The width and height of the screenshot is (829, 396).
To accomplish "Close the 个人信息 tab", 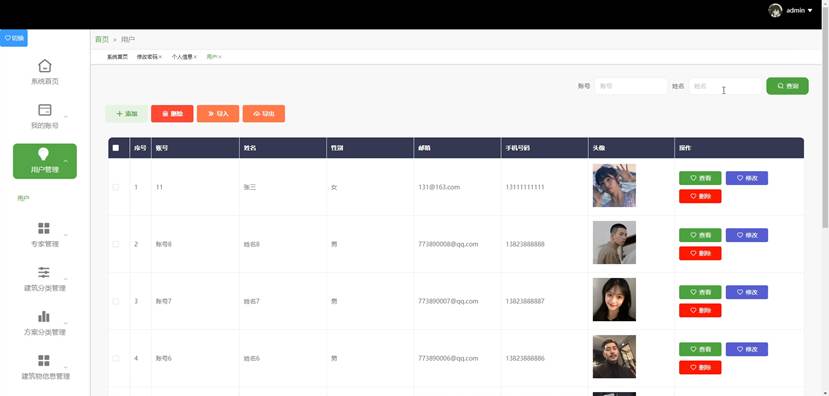I will 195,57.
